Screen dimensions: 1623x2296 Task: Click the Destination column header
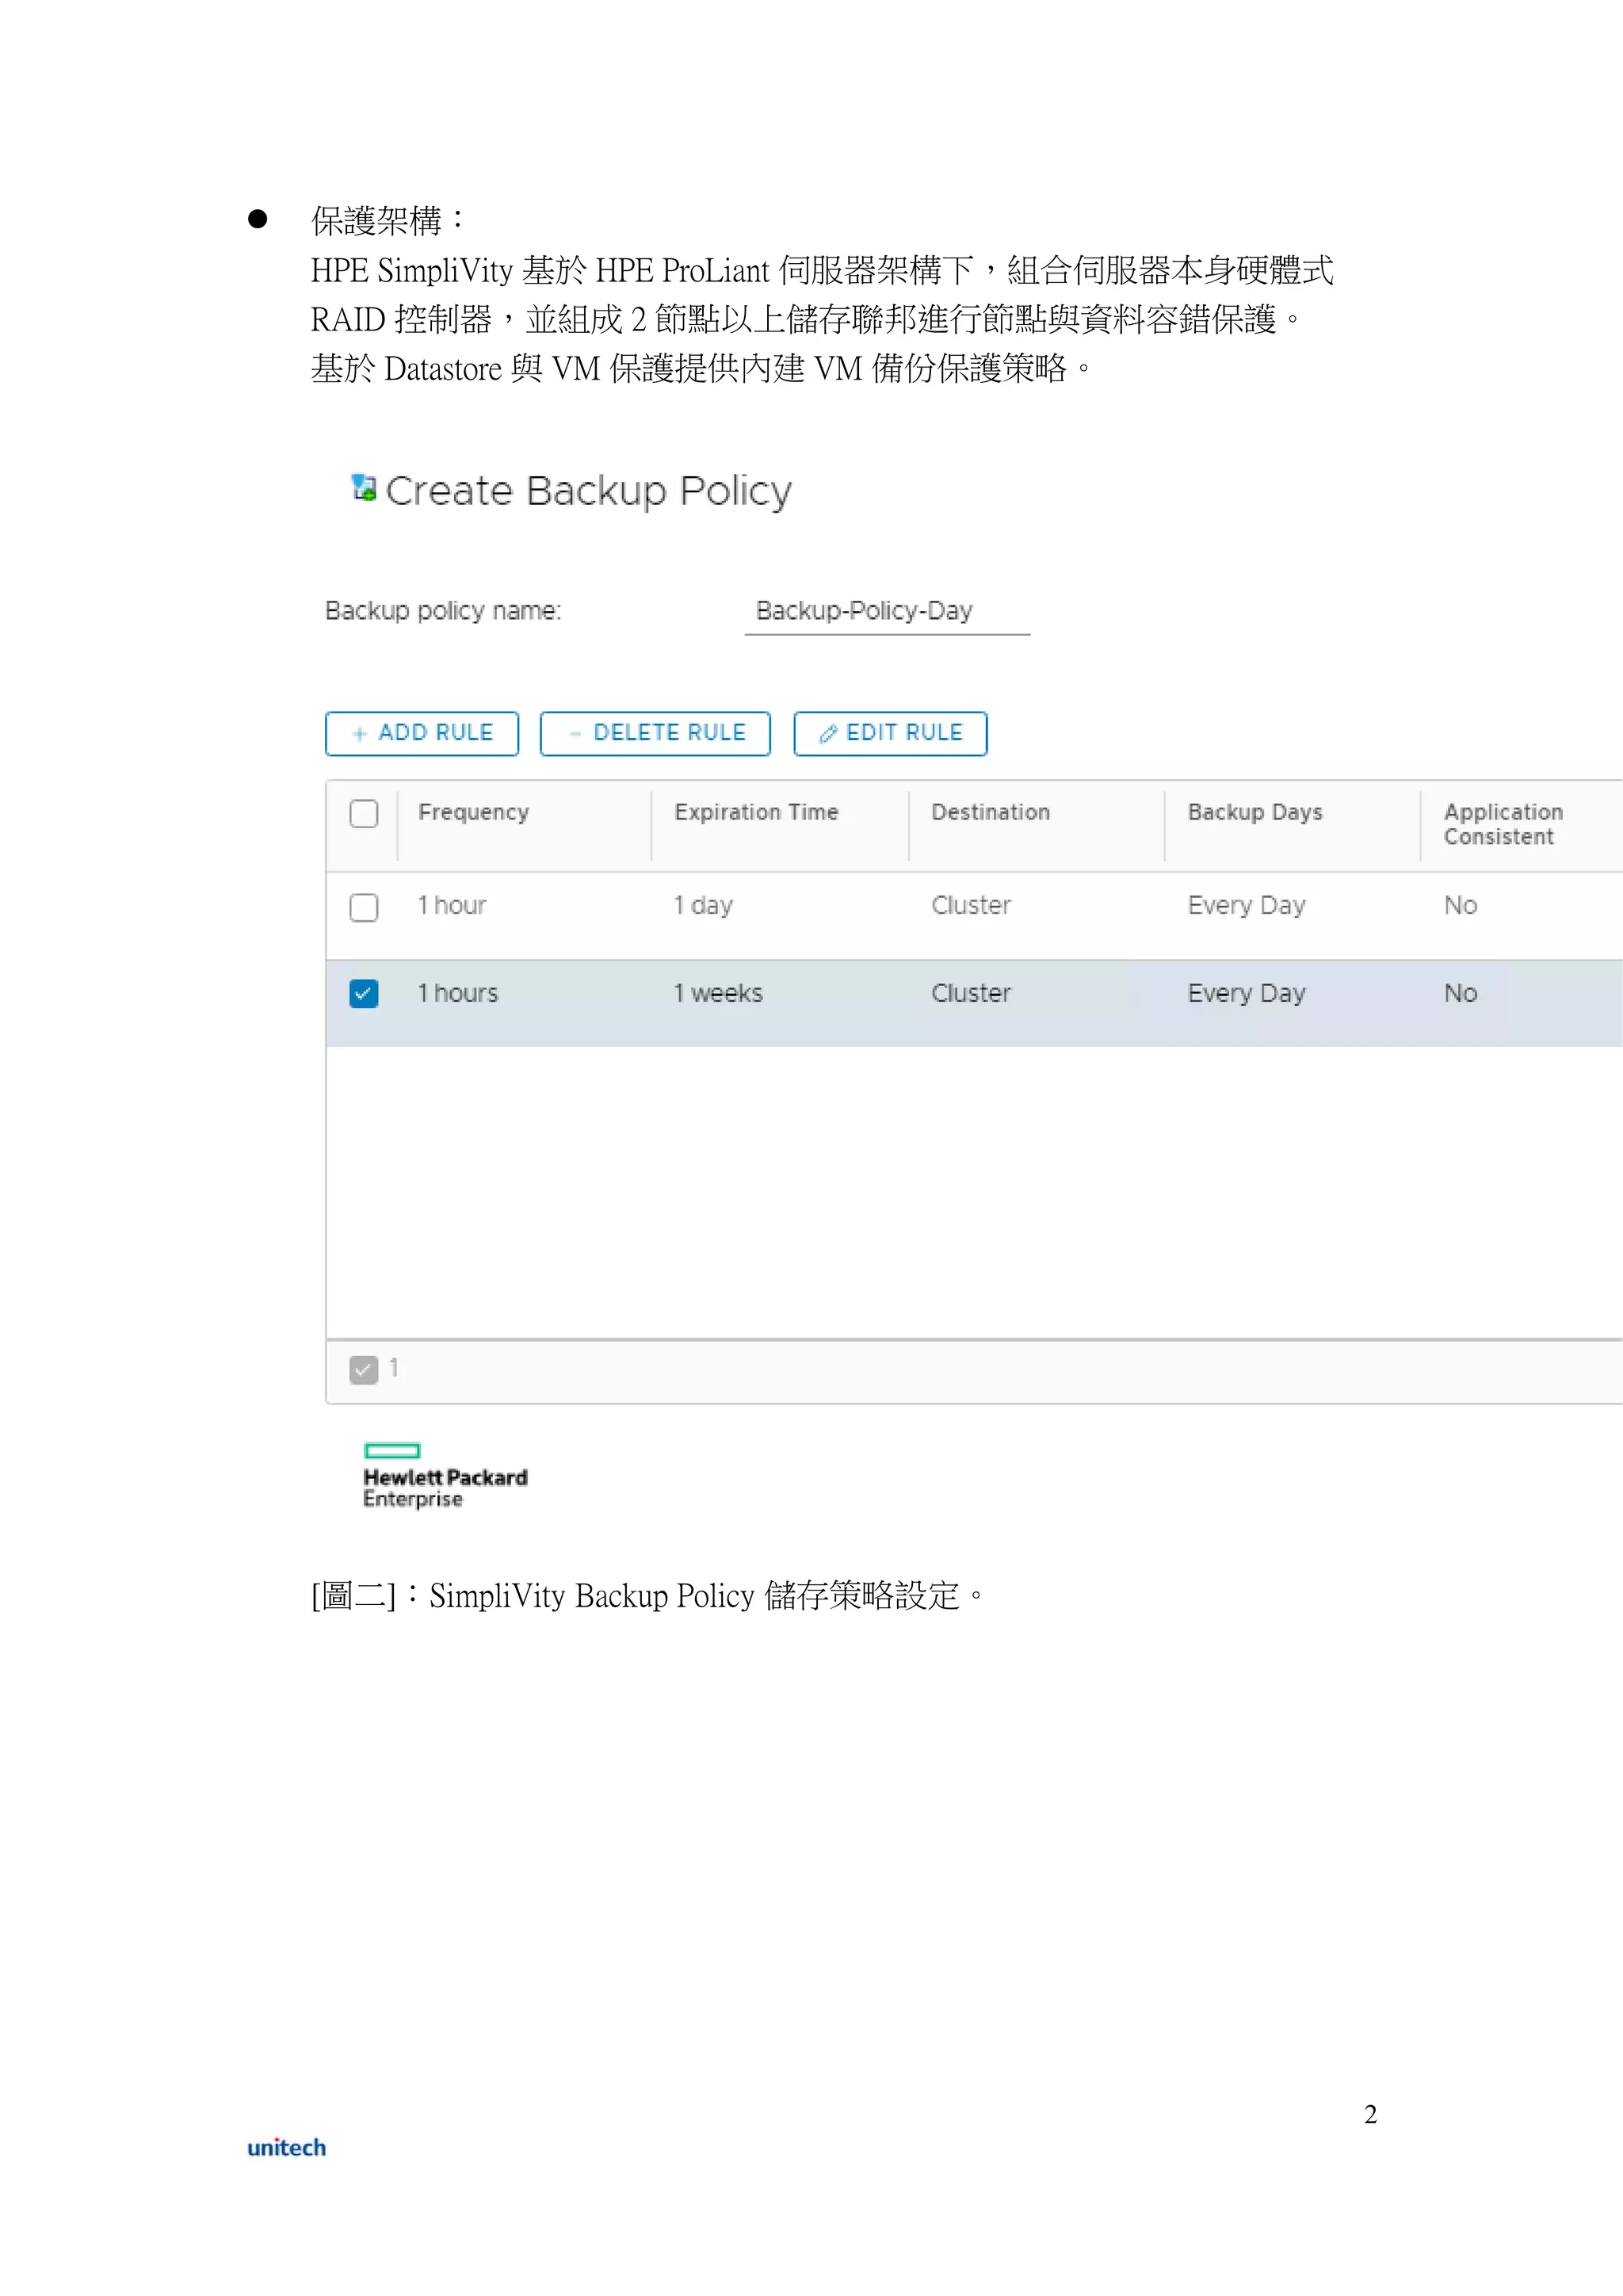click(x=990, y=812)
